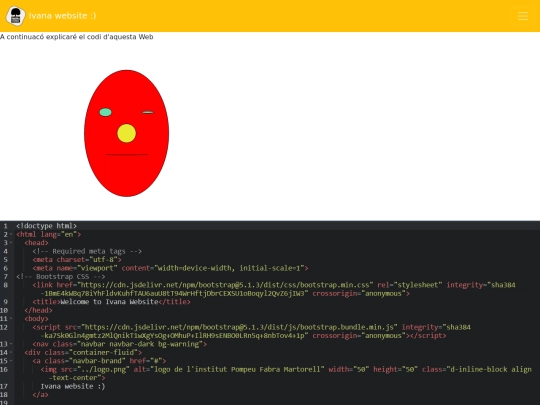The image size is (540, 405).
Task: Click the closing </a> tag on line 18
Action: coord(40,395)
